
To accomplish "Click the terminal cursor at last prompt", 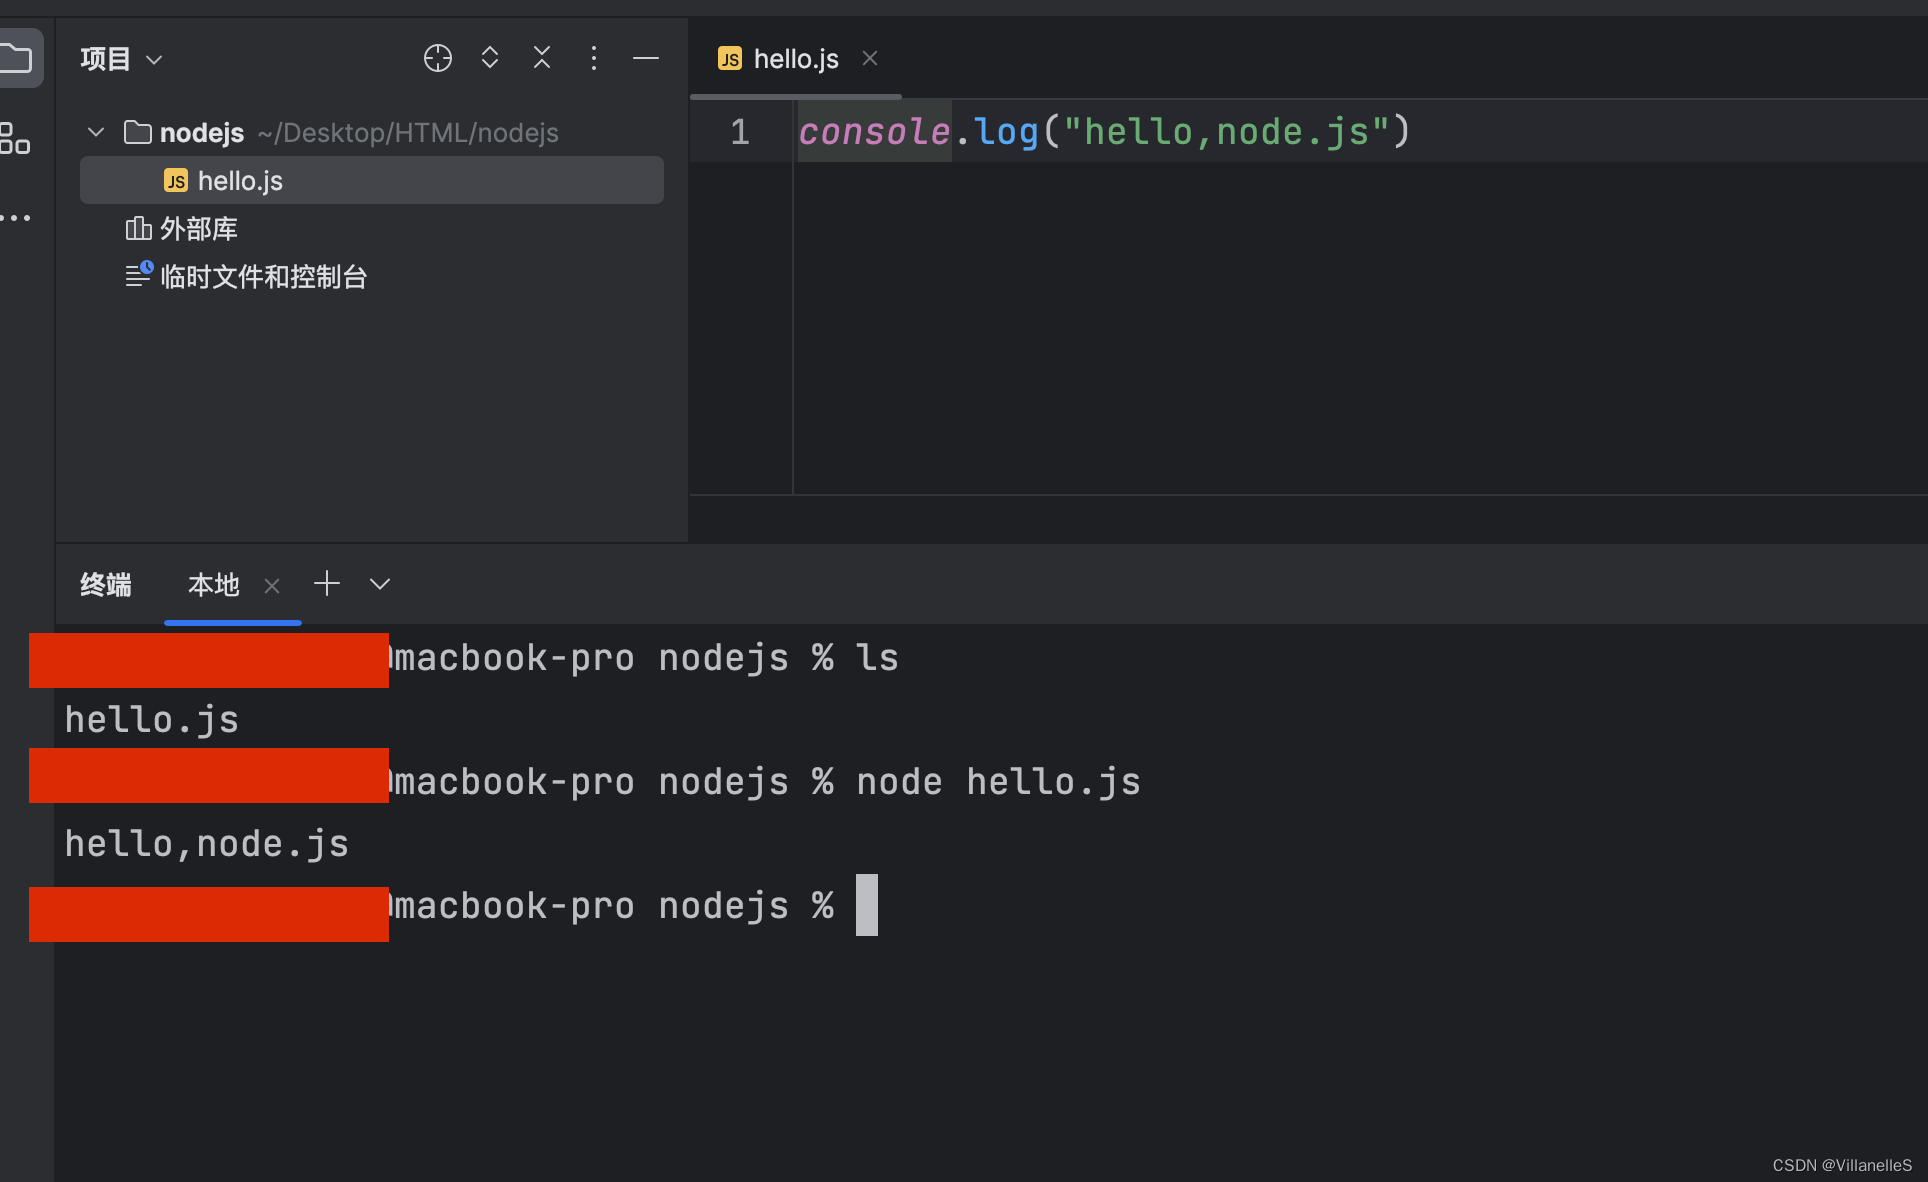I will (867, 905).
